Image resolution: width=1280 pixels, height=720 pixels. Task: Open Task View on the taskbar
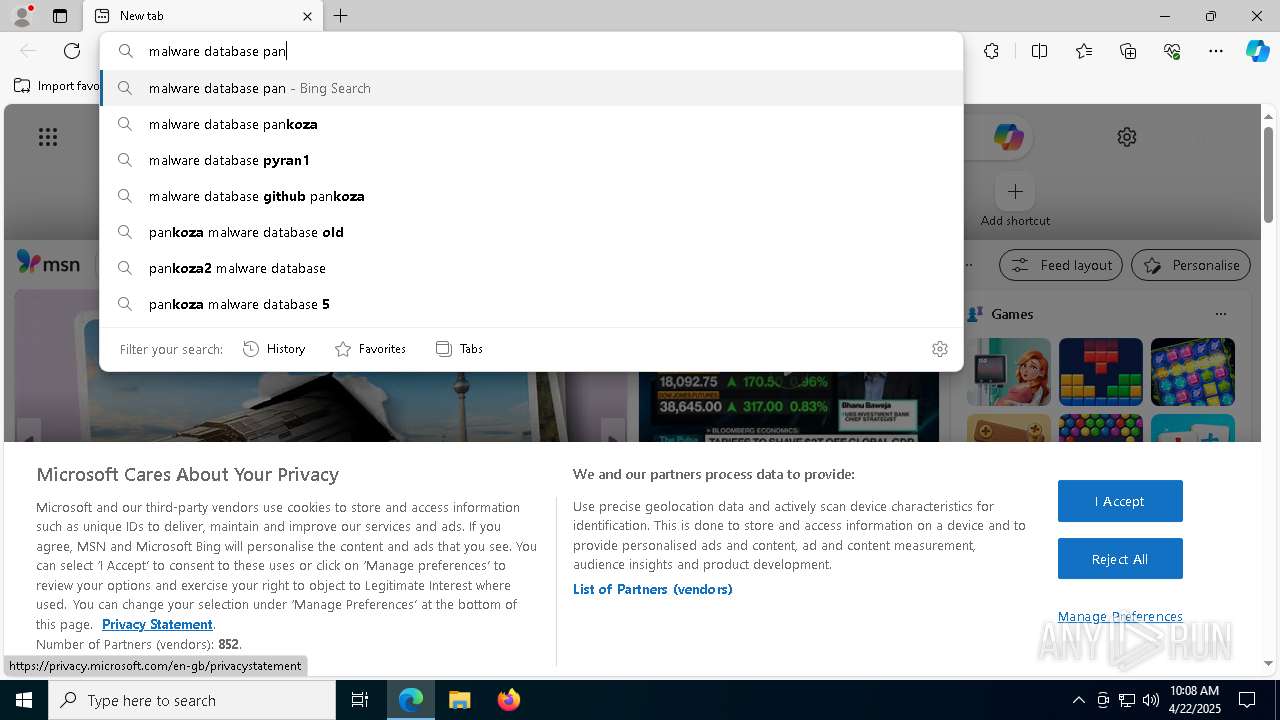click(x=360, y=700)
